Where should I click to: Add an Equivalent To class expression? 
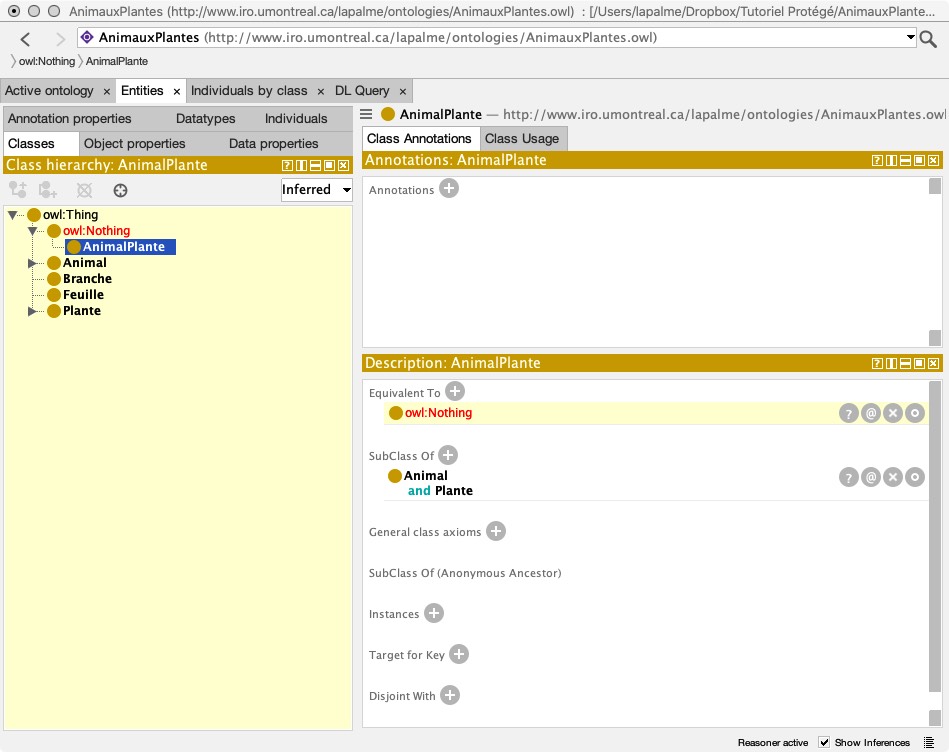coord(455,392)
